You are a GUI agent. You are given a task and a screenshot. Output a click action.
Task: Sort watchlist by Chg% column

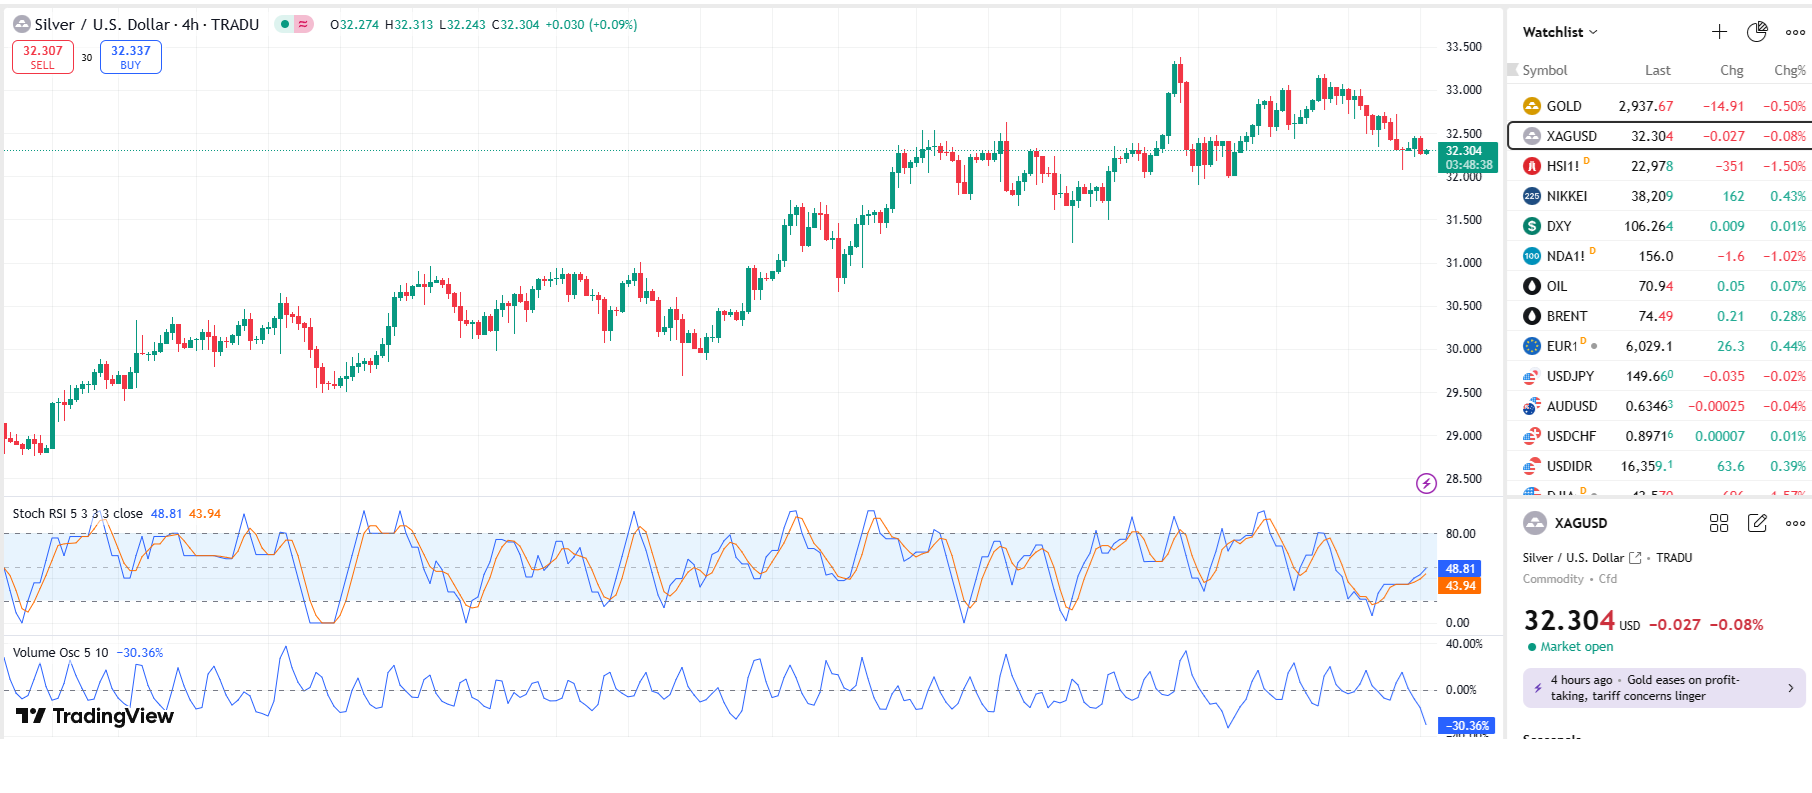[1789, 70]
